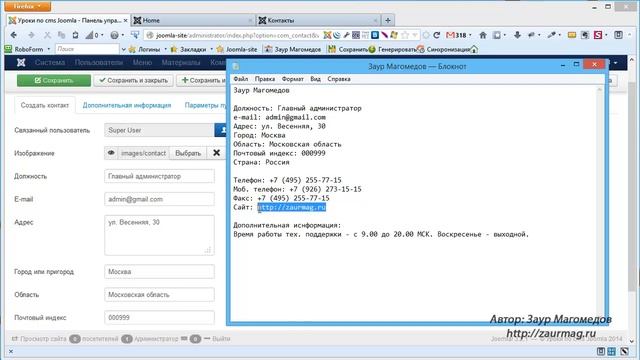Viewport: 640px width, 360px height.
Task: Open Joomla Система menu
Action: click(50, 62)
